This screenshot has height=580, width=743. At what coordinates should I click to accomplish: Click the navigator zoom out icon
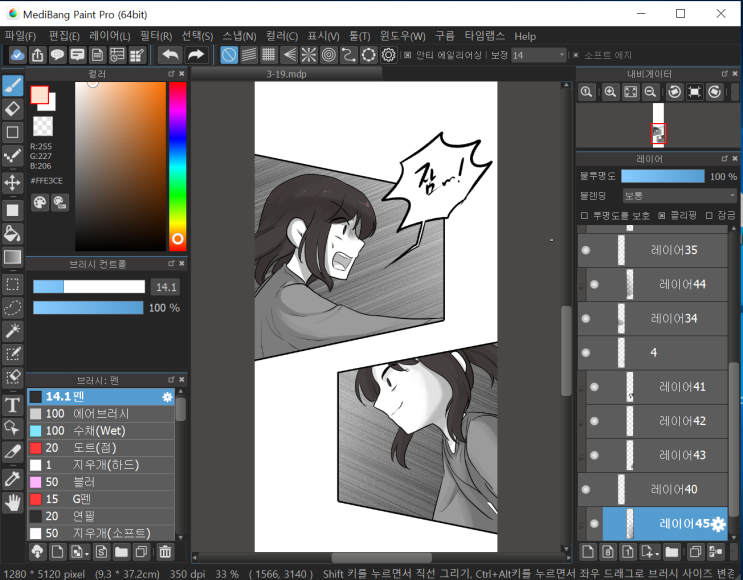pos(651,92)
